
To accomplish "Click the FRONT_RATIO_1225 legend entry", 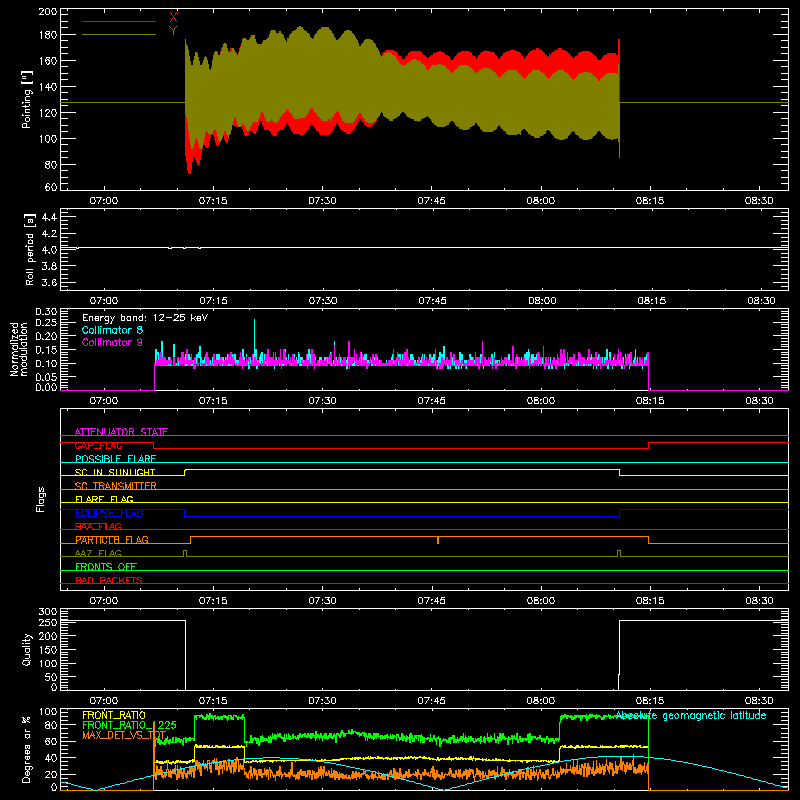I will click(129, 725).
